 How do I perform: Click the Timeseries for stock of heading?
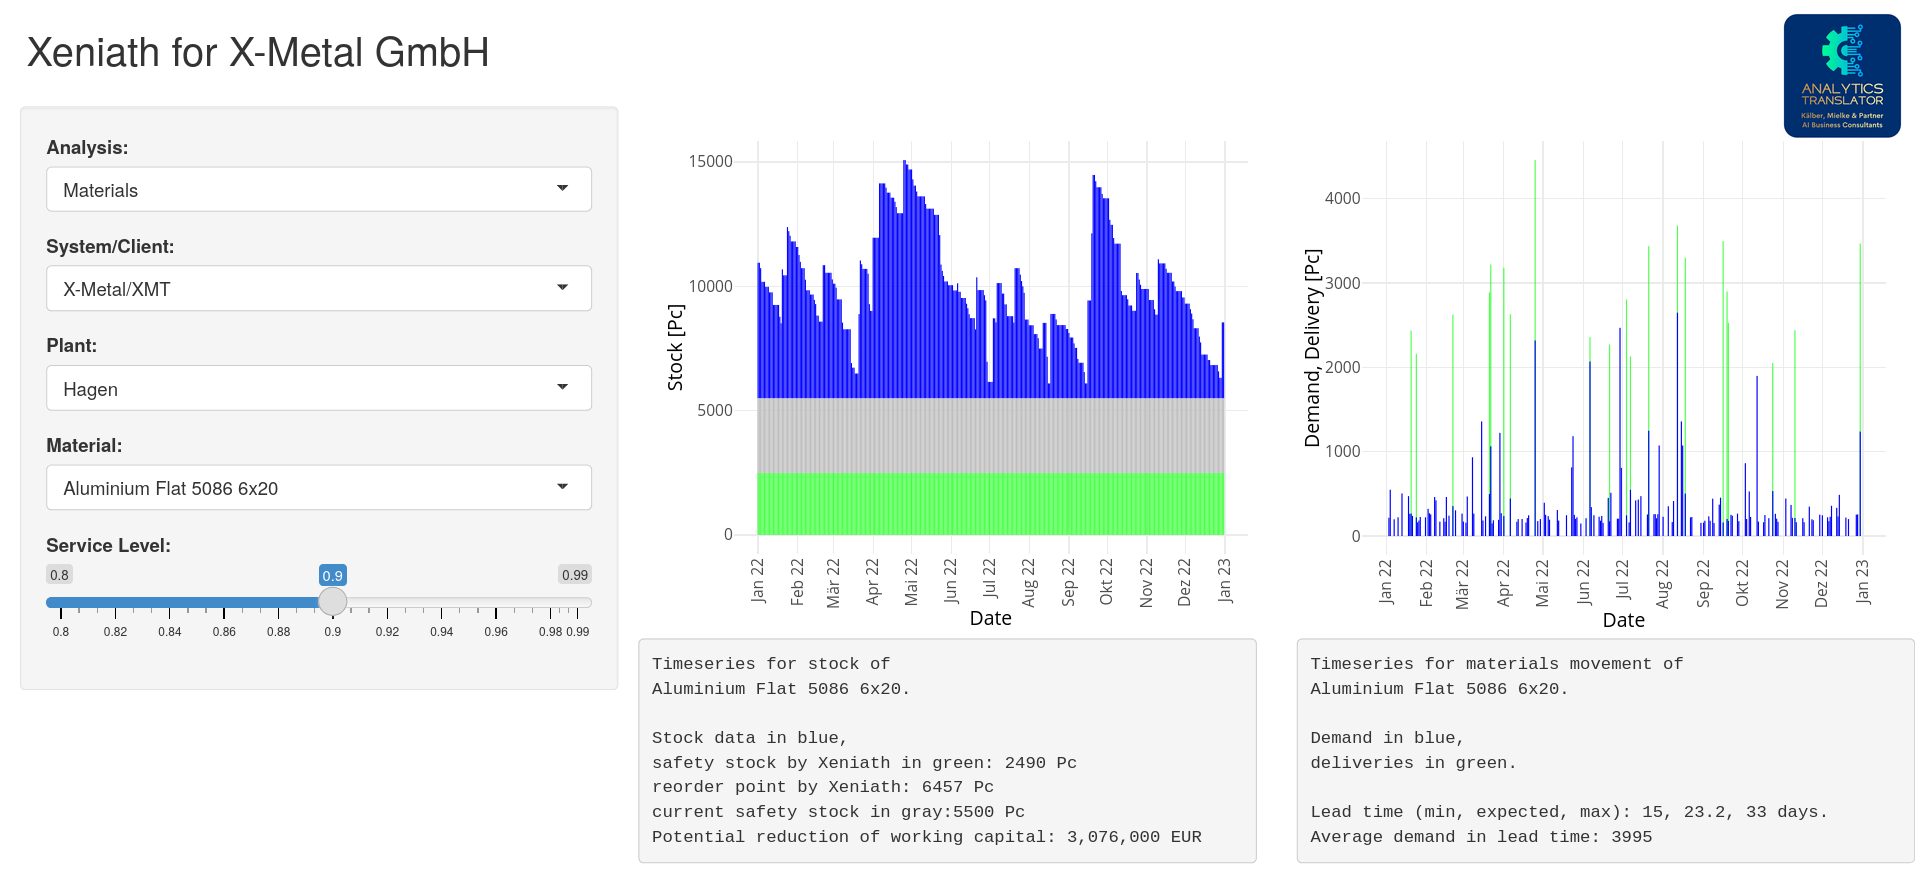click(x=771, y=664)
